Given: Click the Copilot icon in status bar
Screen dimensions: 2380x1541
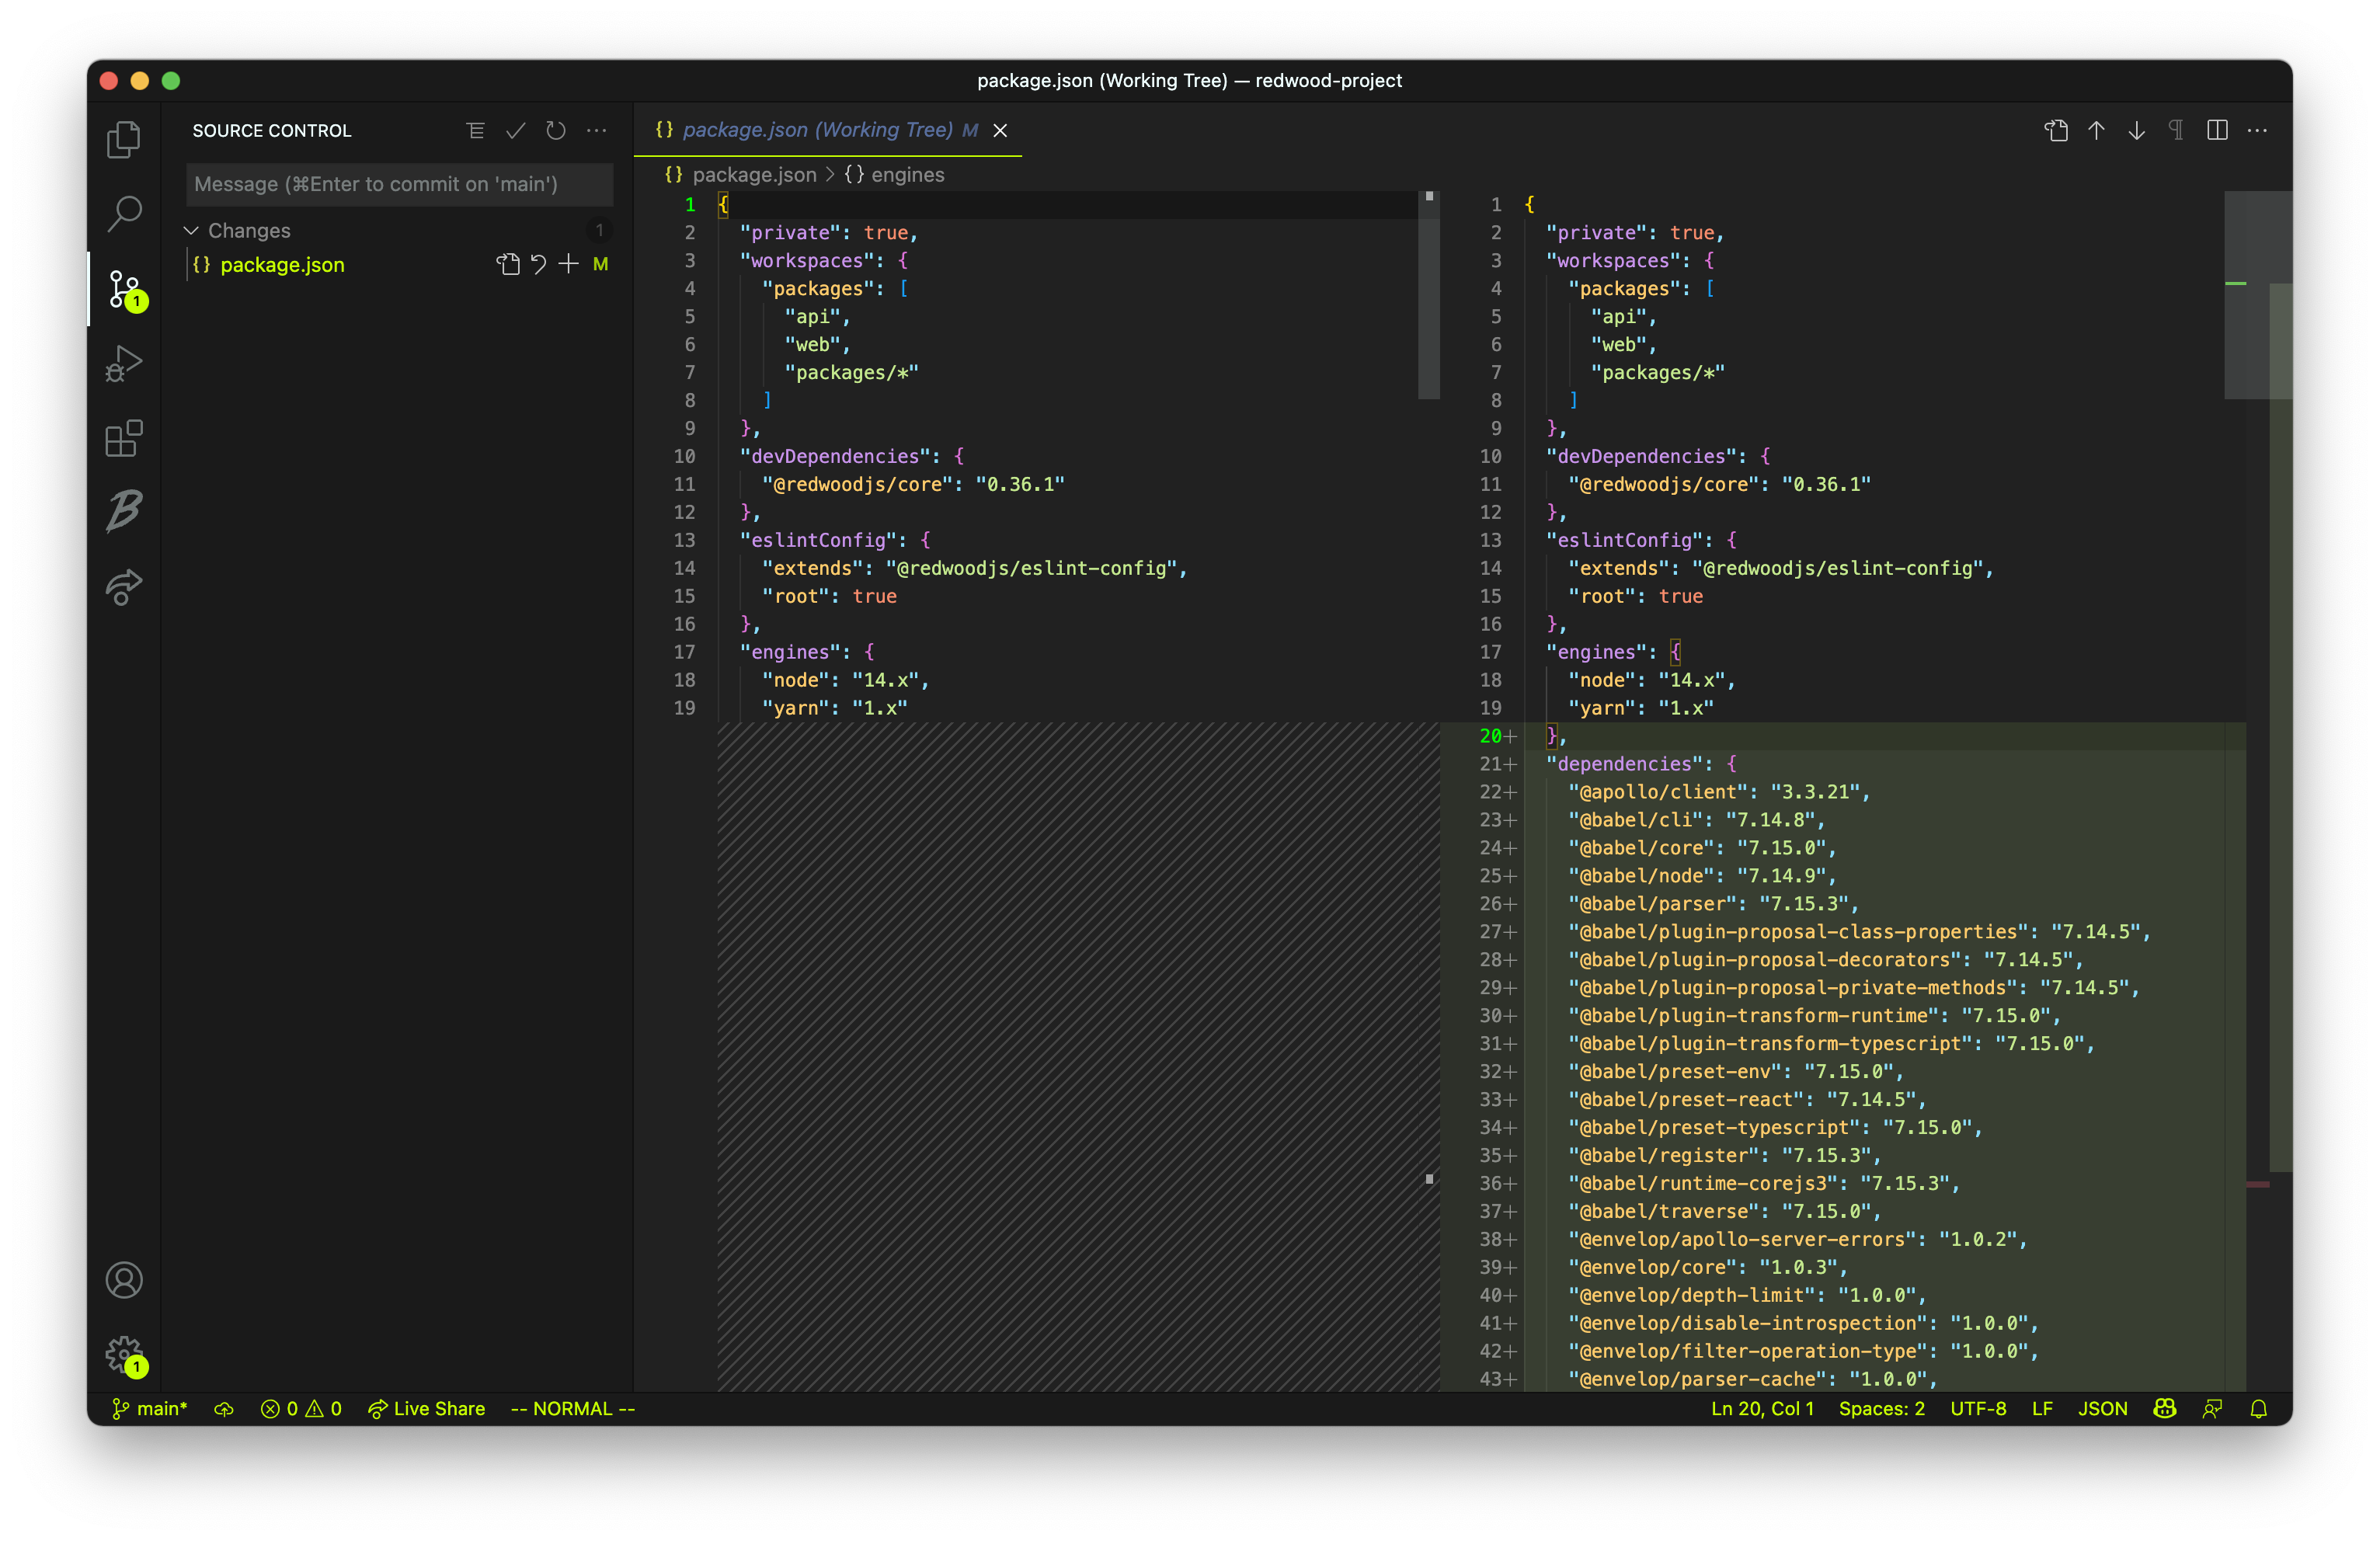Looking at the screenshot, I should [x=2165, y=1408].
